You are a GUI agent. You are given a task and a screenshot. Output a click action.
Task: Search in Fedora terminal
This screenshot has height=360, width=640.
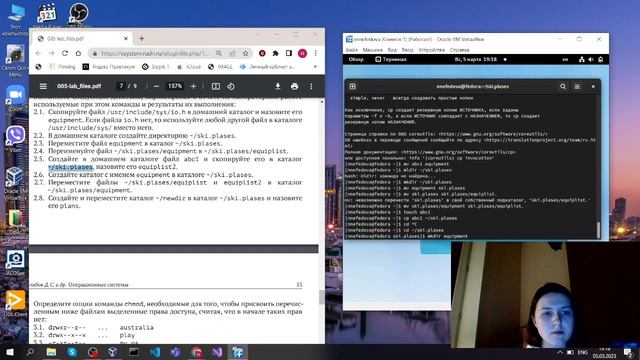click(563, 87)
